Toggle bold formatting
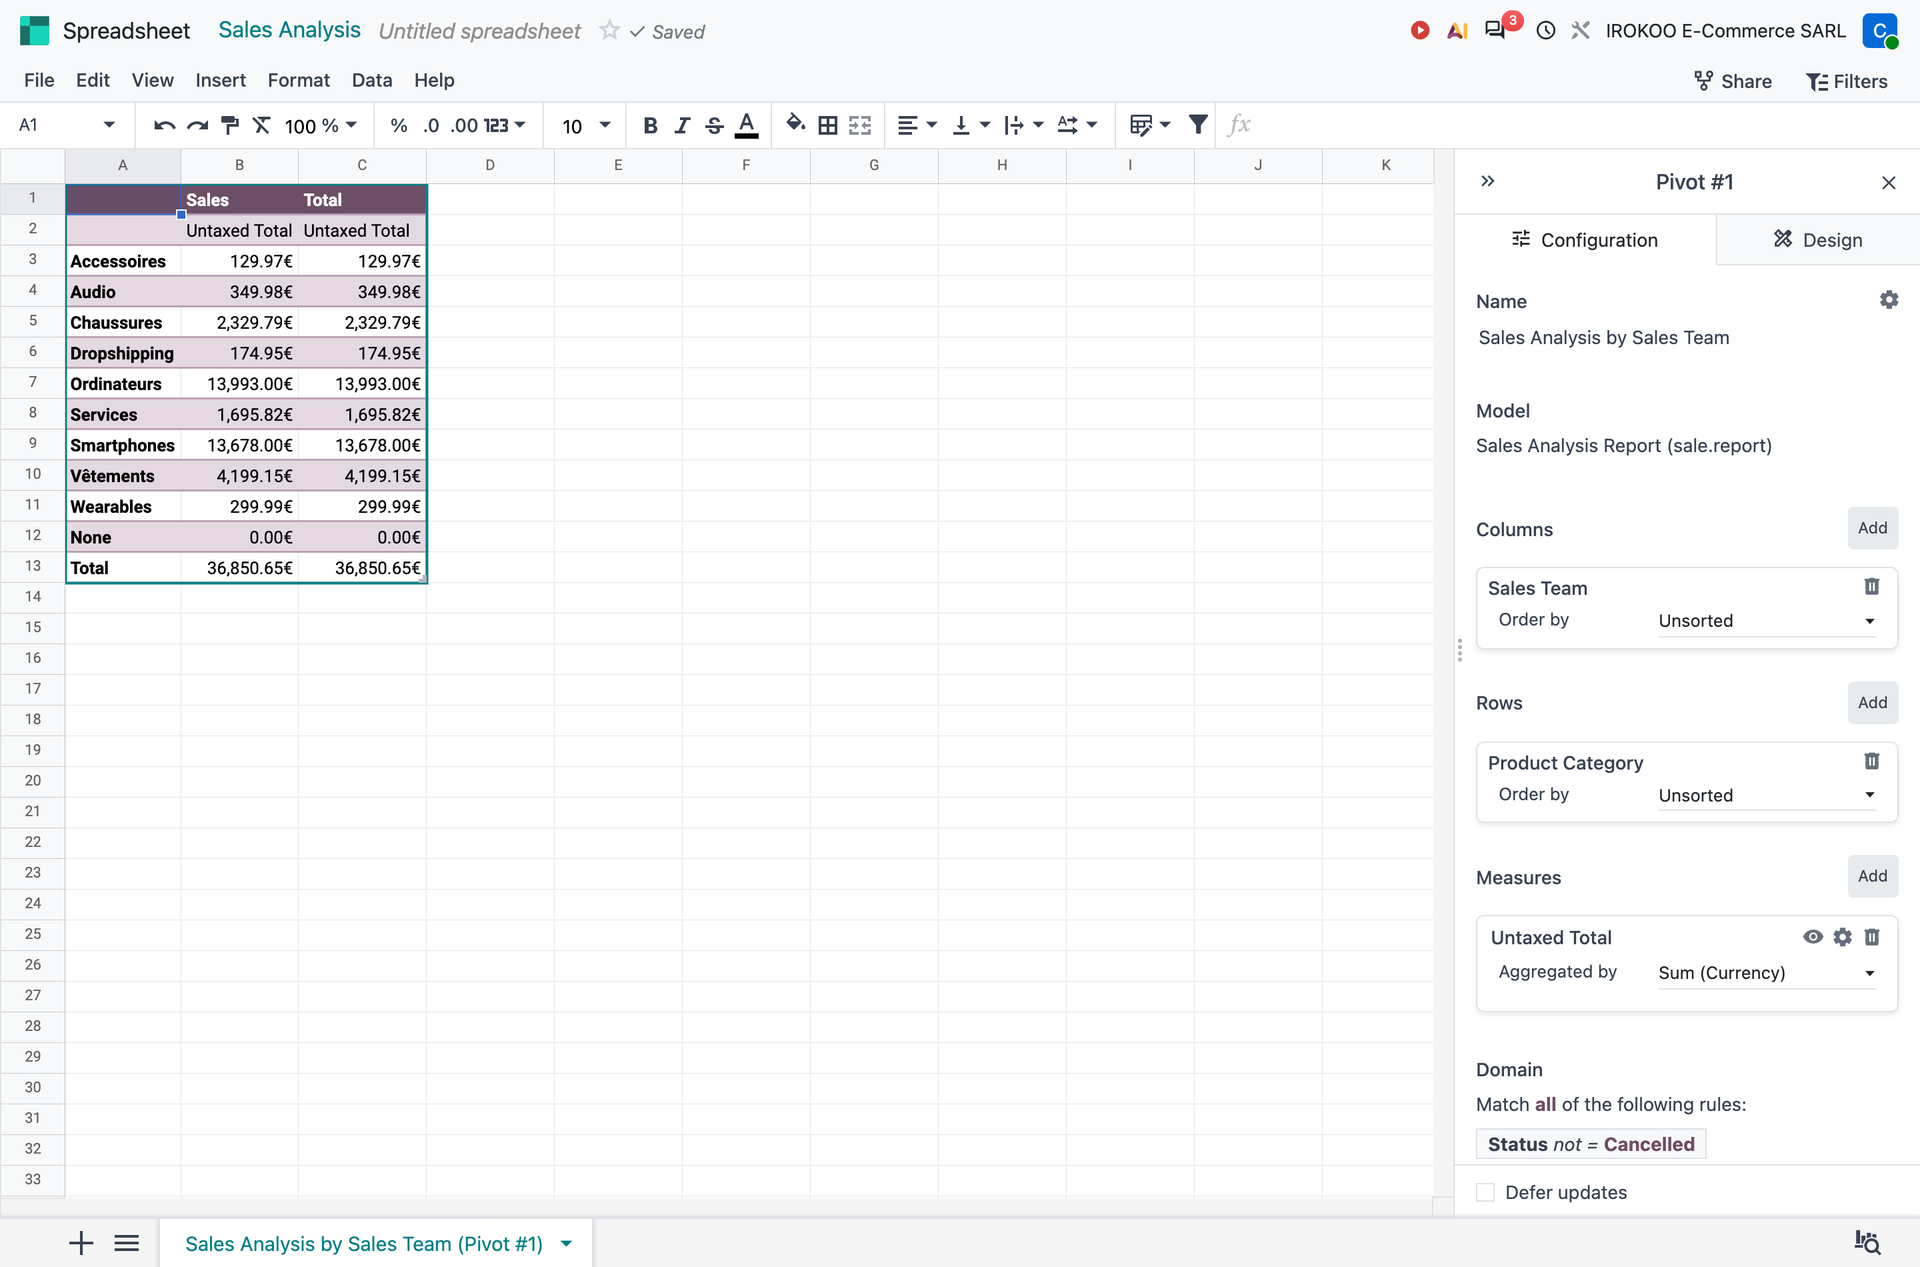Screen dimensions: 1920x1267 [650, 125]
